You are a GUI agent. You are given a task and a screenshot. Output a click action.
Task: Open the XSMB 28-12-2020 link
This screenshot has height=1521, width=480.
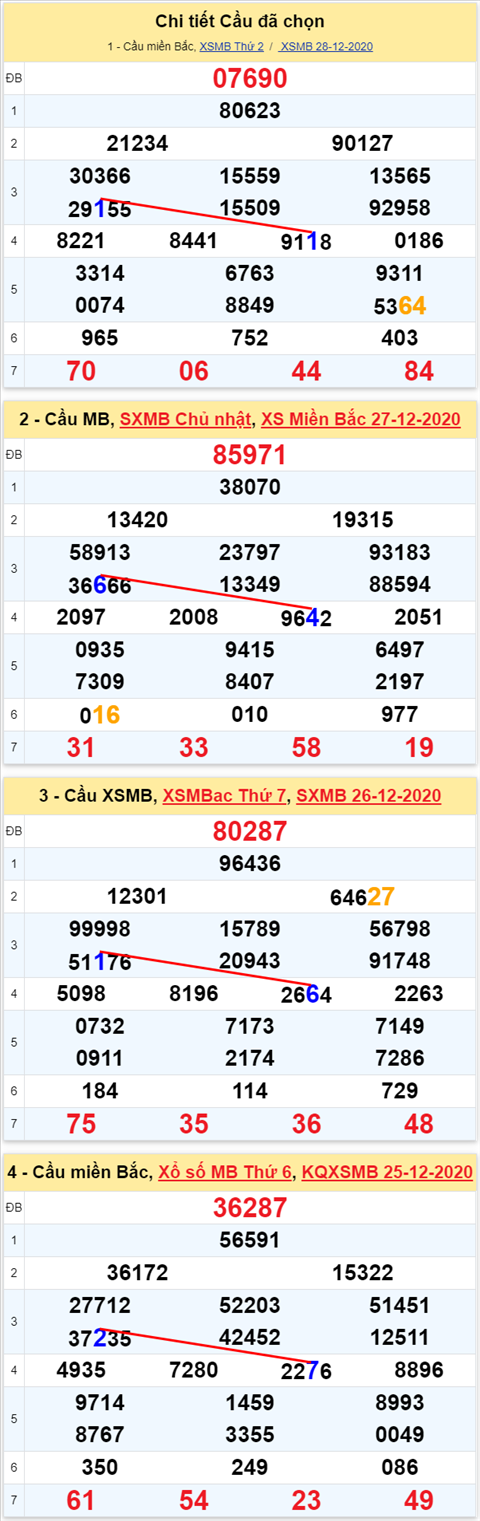[x=326, y=47]
